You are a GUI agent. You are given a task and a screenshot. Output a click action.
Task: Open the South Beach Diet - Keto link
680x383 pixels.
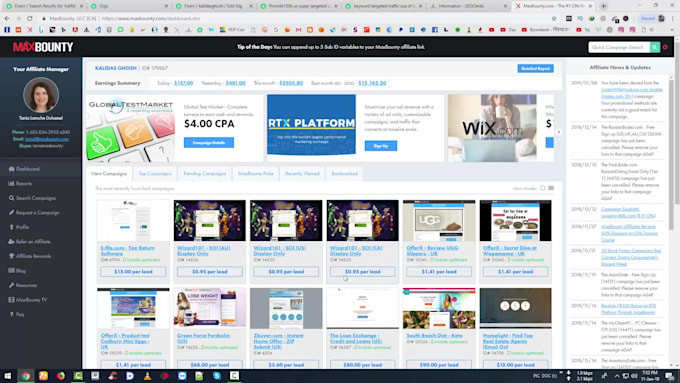coord(434,336)
